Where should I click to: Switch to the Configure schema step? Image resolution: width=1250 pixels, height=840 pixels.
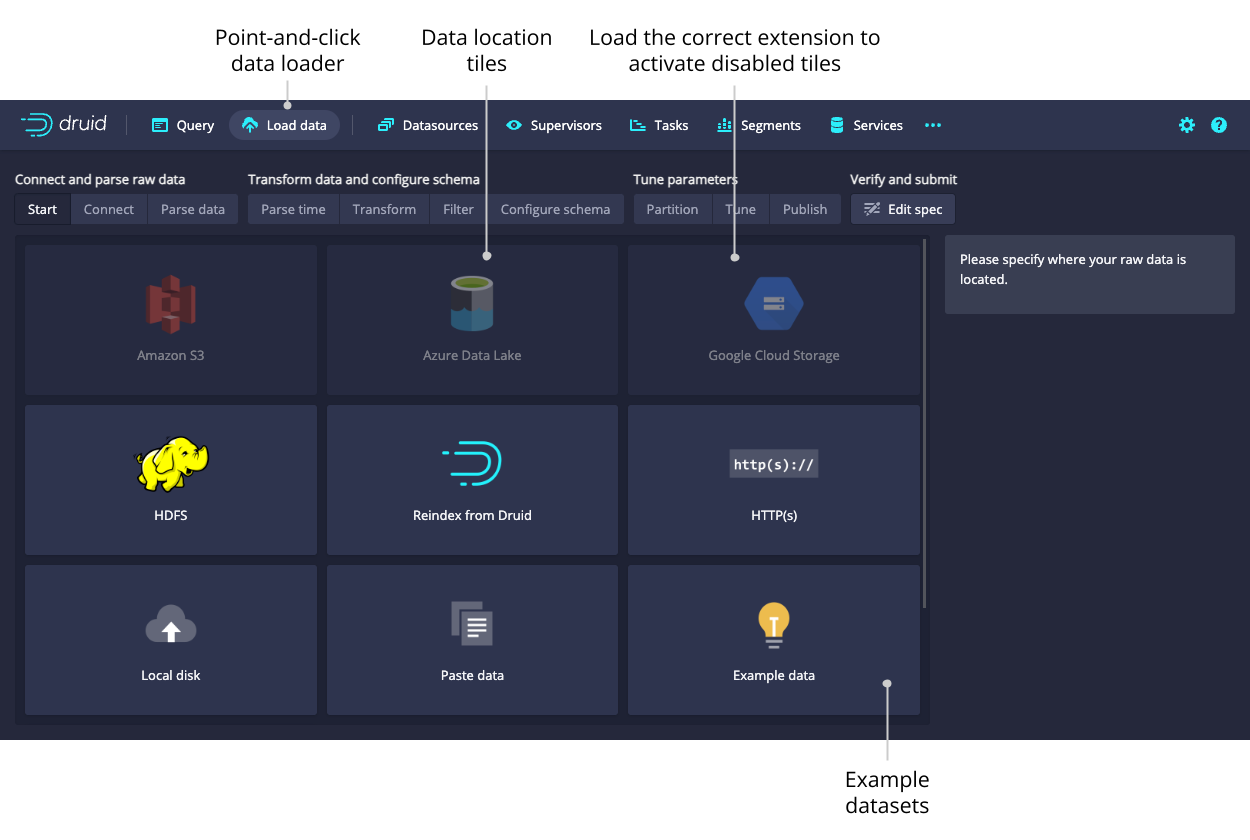coord(555,209)
